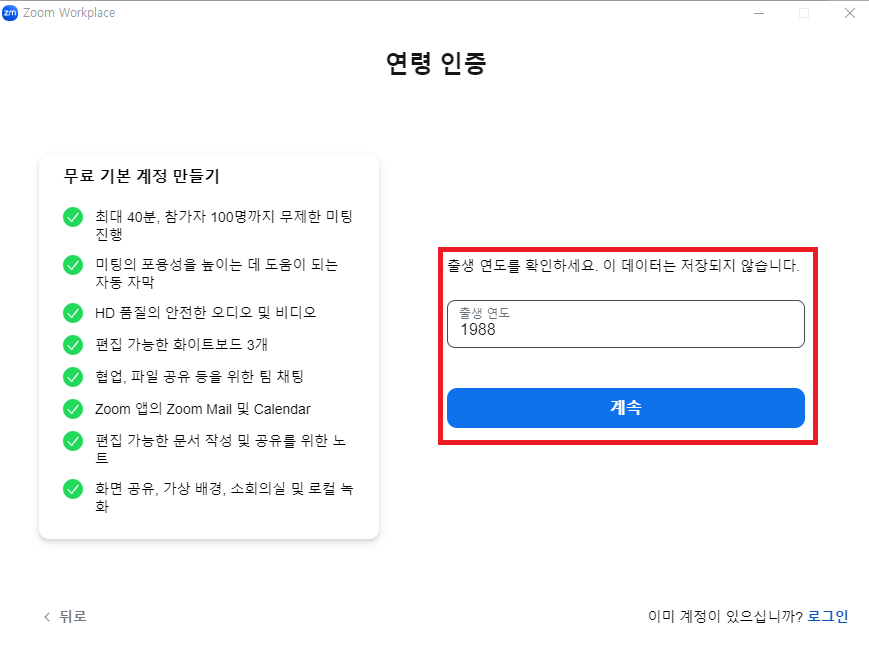Click checkmark beside notes creation feature
Viewport: 869px width, 655px height.
(x=72, y=441)
